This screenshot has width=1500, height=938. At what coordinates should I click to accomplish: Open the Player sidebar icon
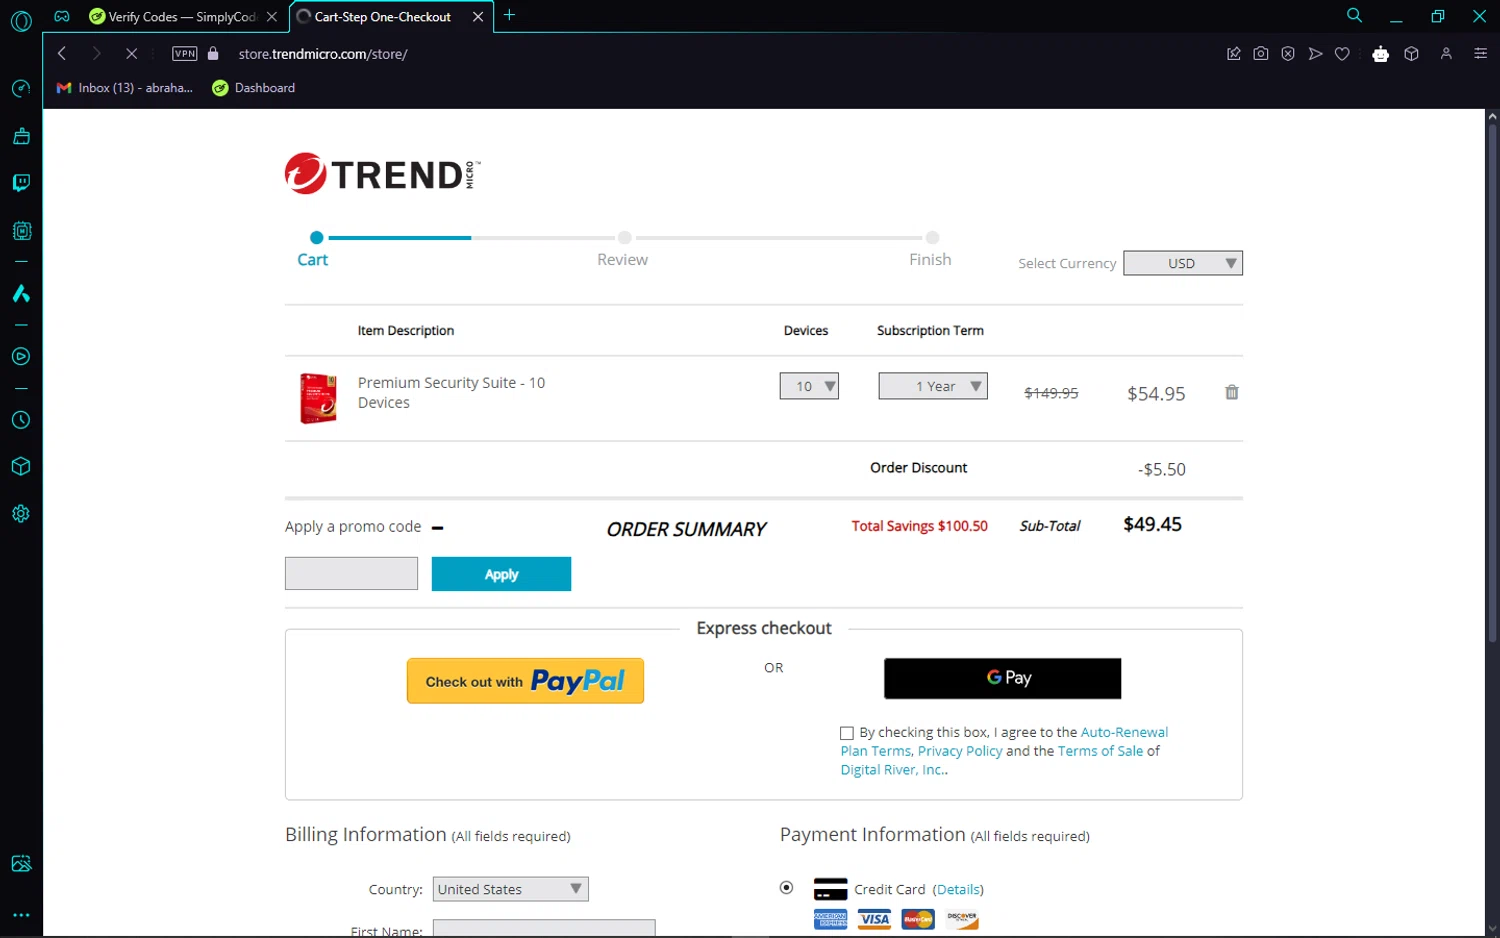(x=21, y=357)
